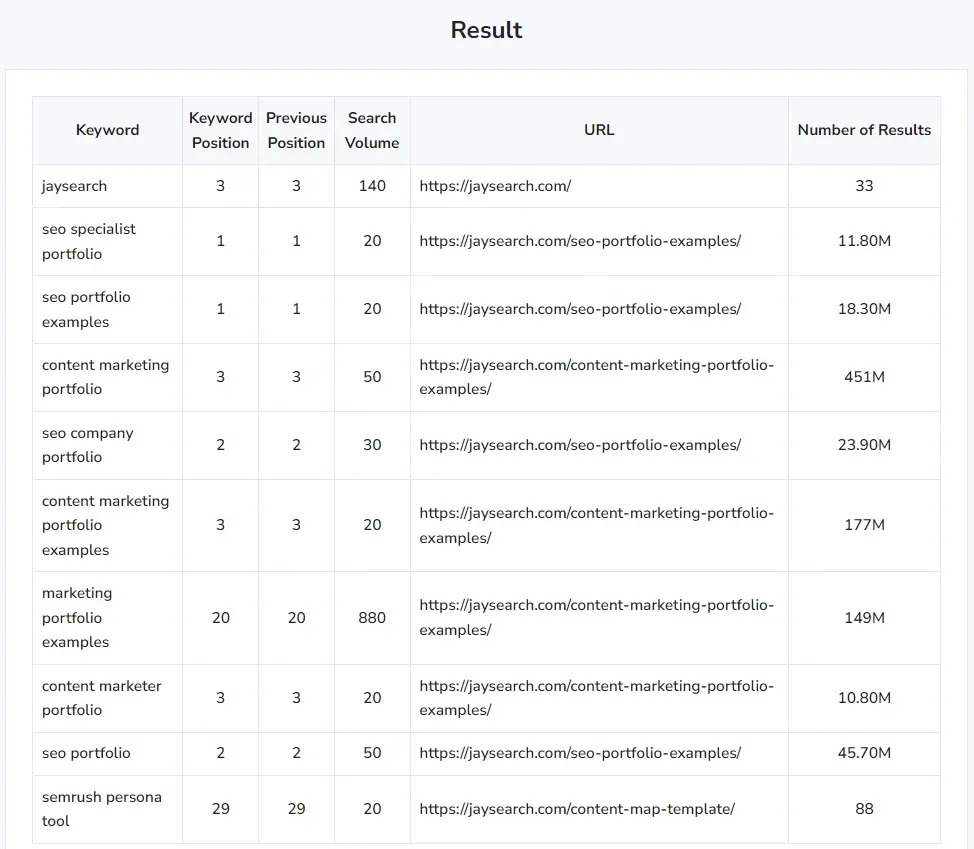974x849 pixels.
Task: Open URL in content marketing portfolio row
Action: tap(596, 377)
